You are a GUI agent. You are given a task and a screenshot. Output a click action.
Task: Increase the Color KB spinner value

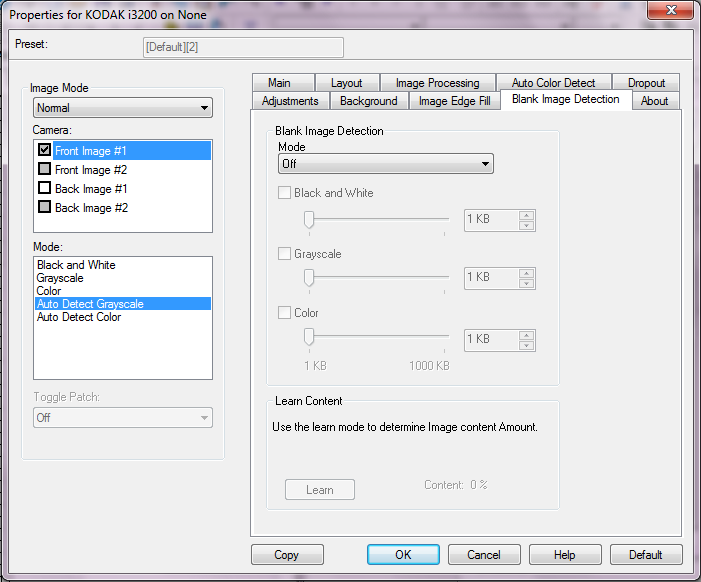[x=527, y=335]
